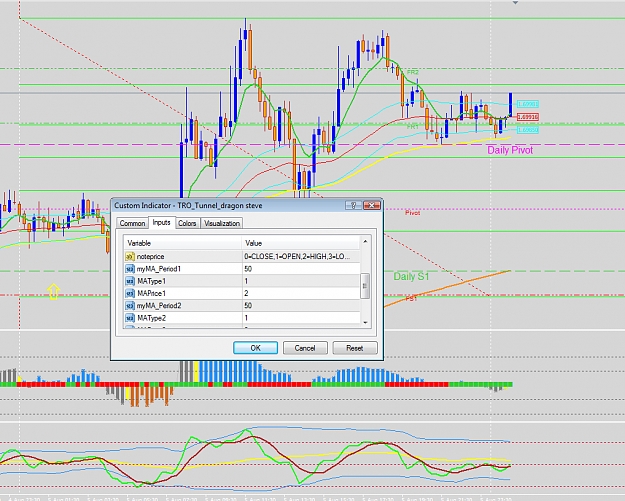The image size is (625, 501).
Task: Click the Cancel button
Action: (305, 348)
